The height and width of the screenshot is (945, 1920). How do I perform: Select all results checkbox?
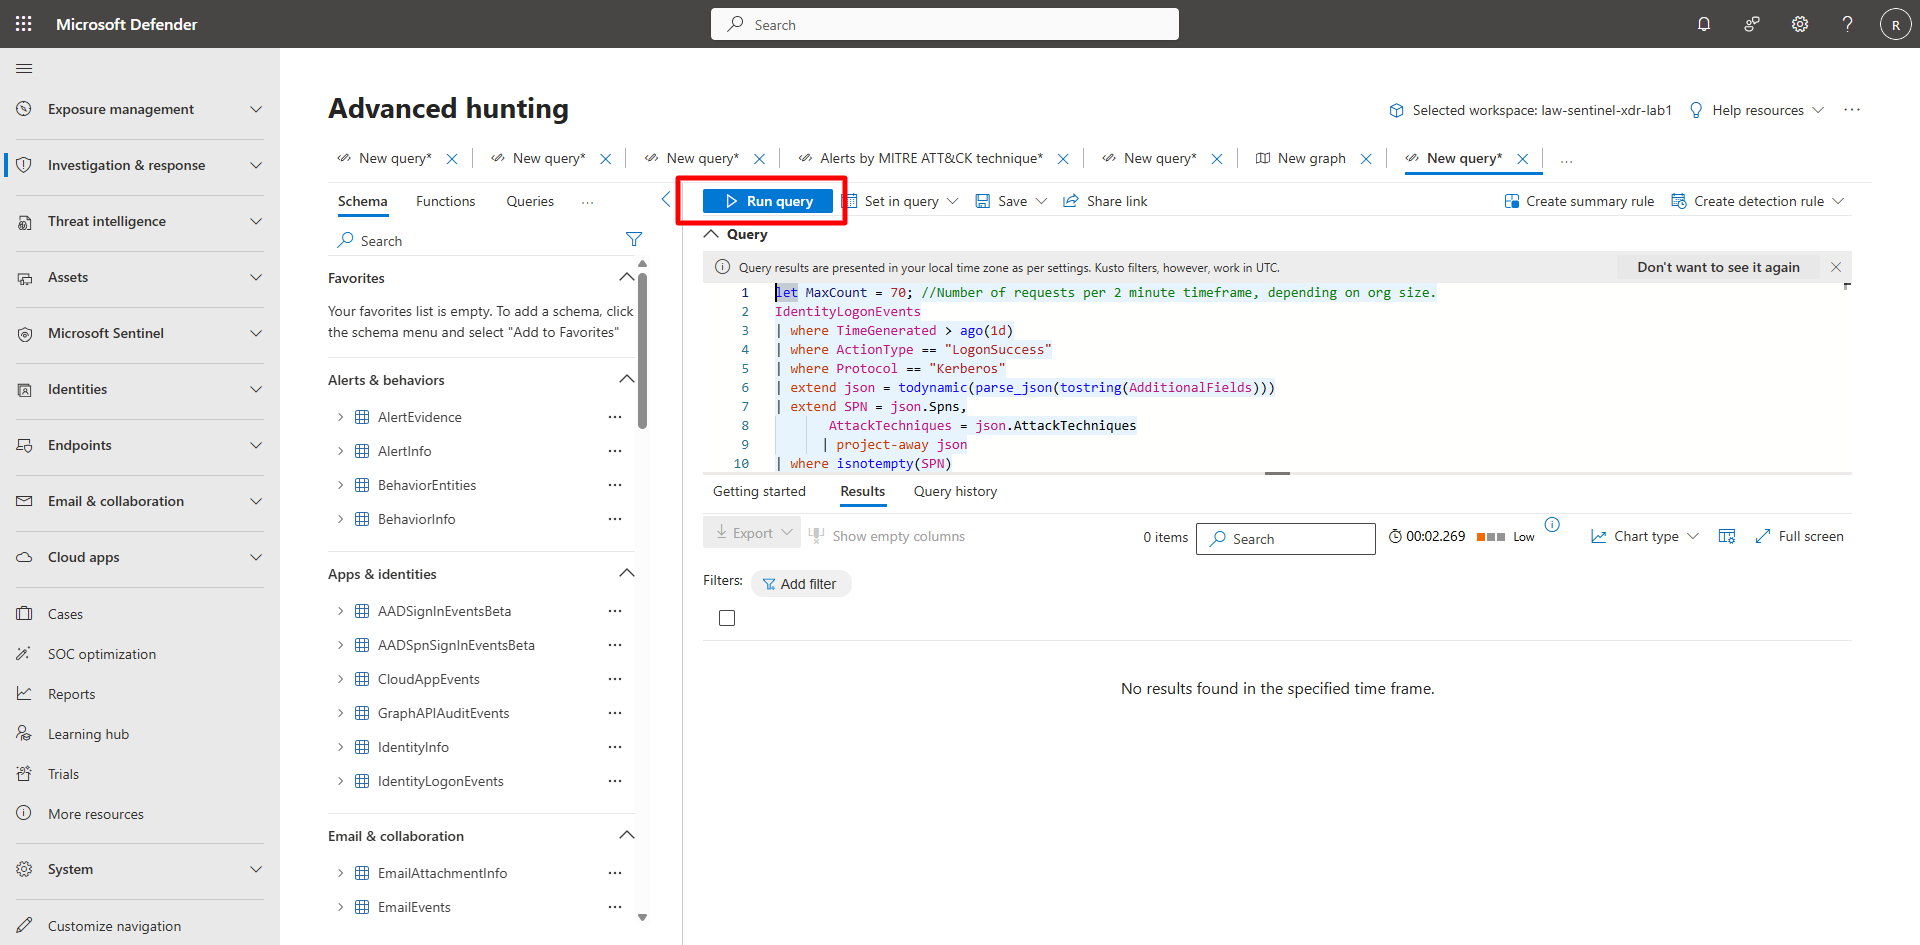(x=727, y=618)
